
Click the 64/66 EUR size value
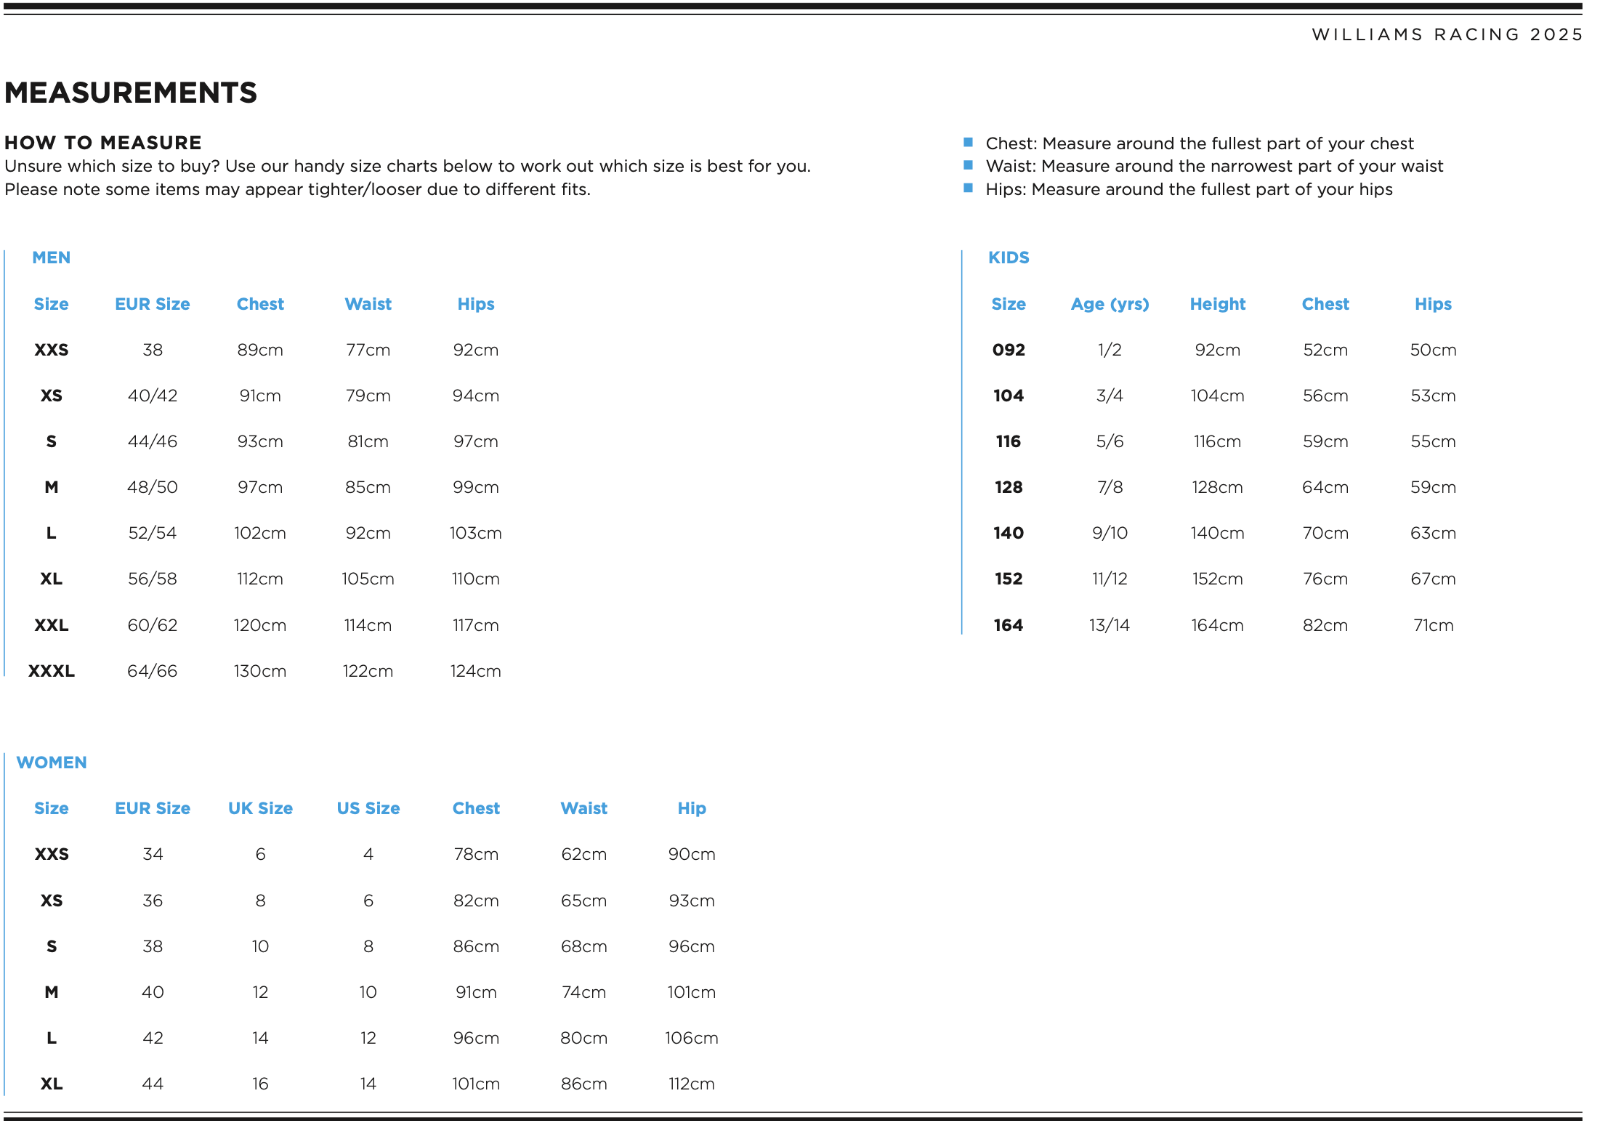point(152,671)
